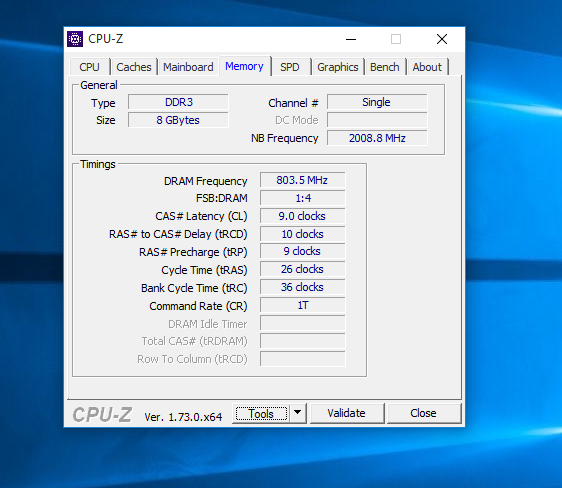Click the Command Rate (CR) label

198,306
